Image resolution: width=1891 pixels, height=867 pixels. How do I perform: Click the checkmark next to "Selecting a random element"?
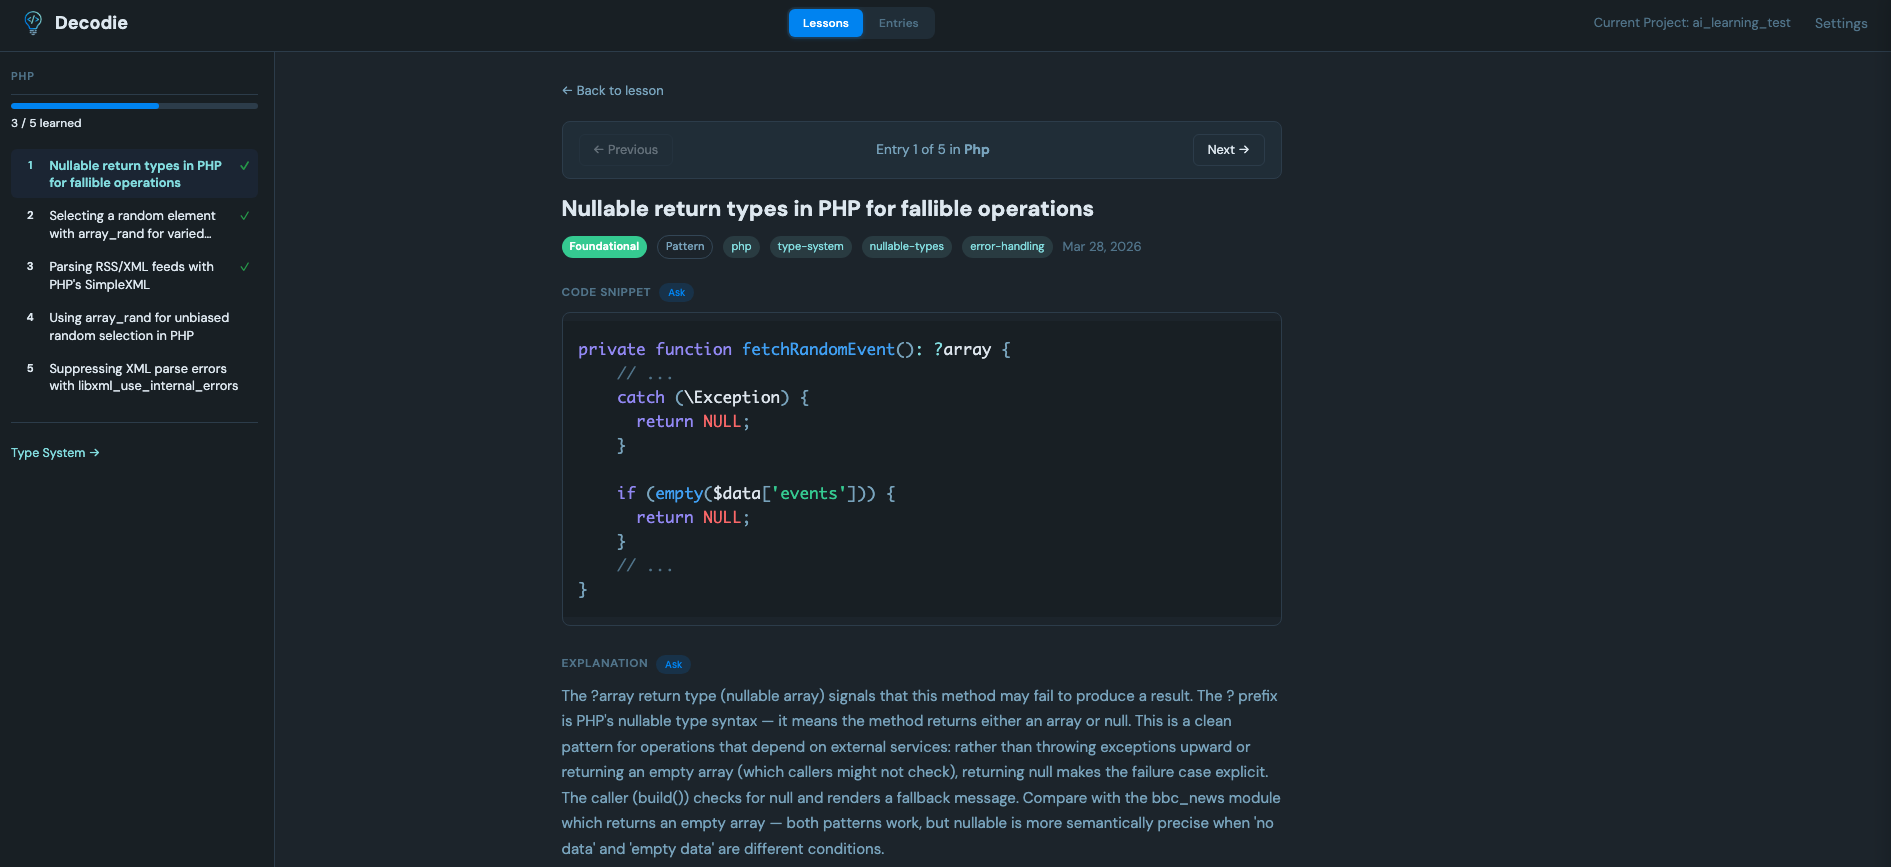(244, 215)
